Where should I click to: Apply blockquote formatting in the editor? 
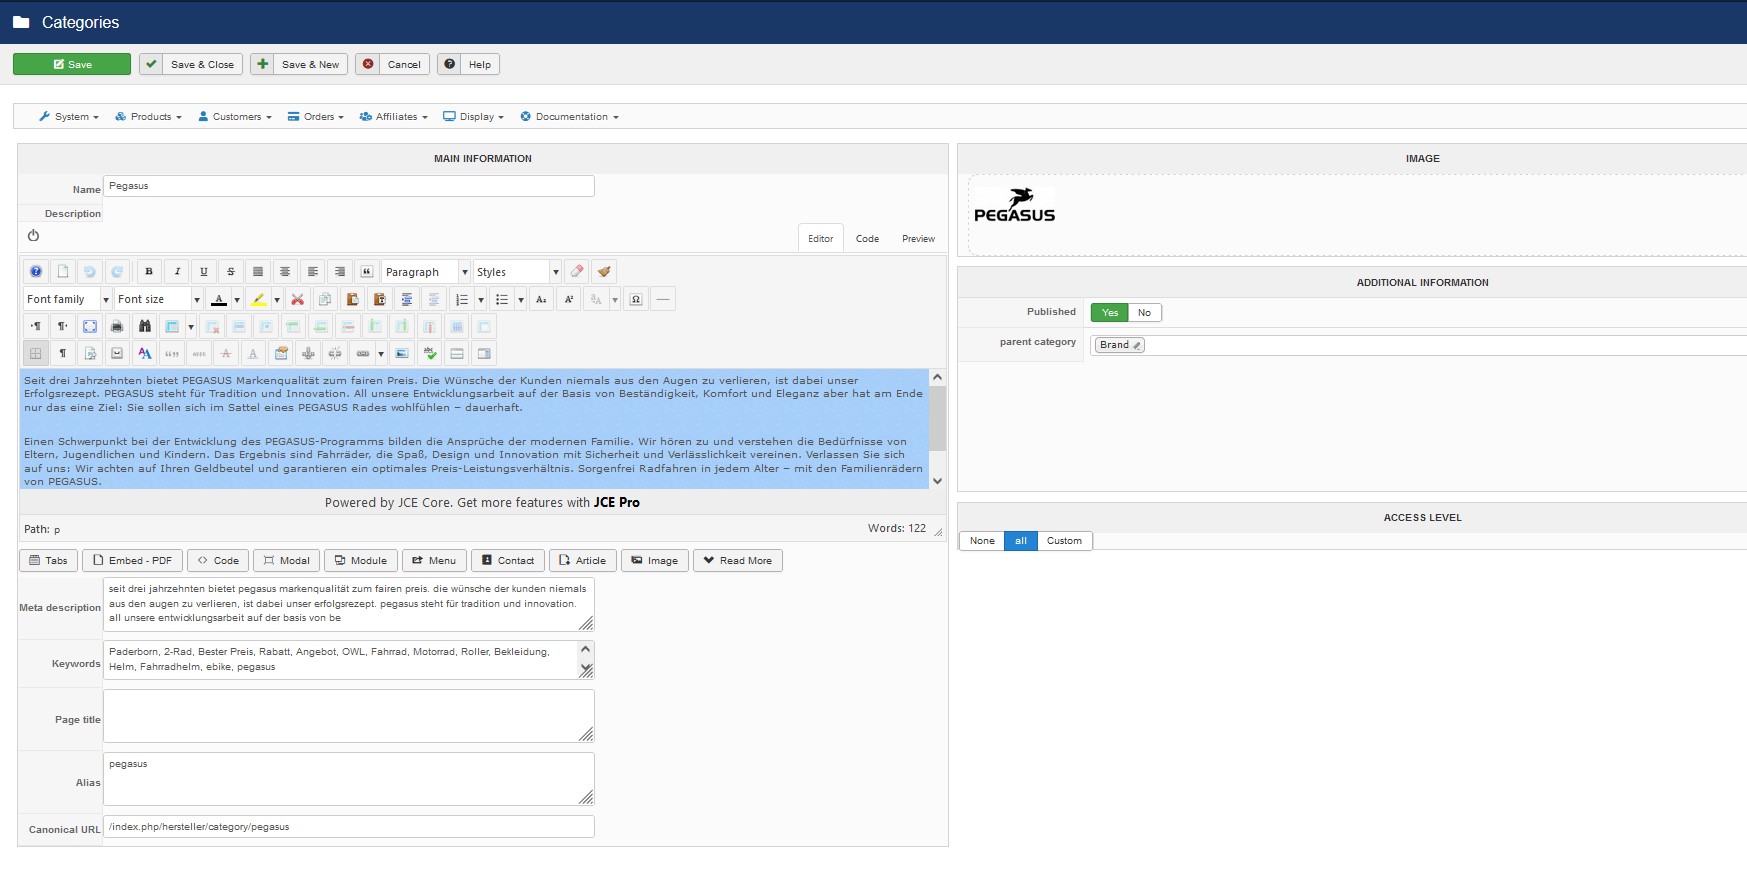(367, 272)
